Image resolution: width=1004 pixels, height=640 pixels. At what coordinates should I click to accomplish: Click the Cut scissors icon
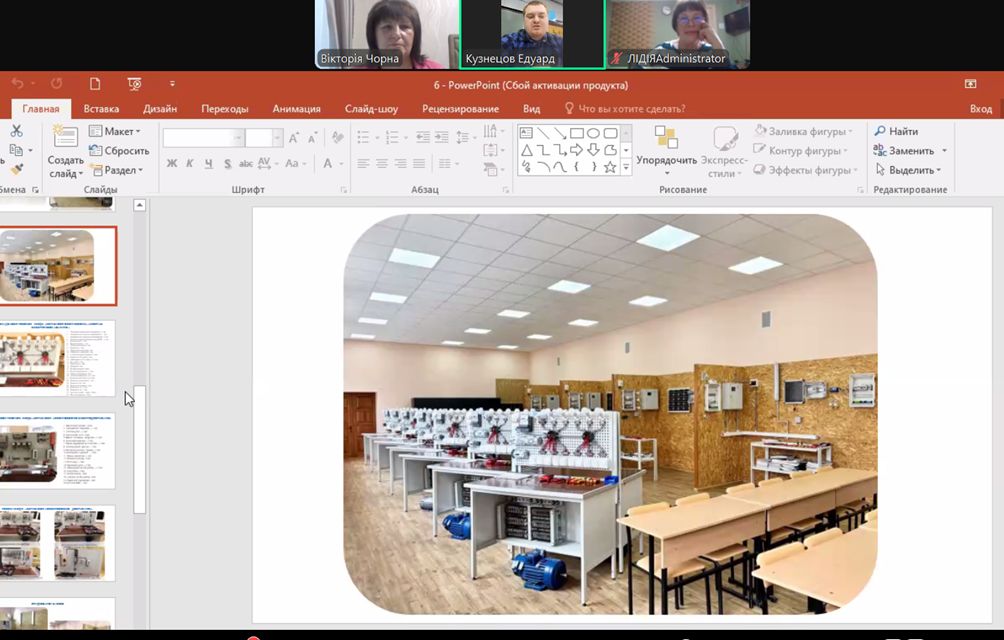(x=16, y=131)
